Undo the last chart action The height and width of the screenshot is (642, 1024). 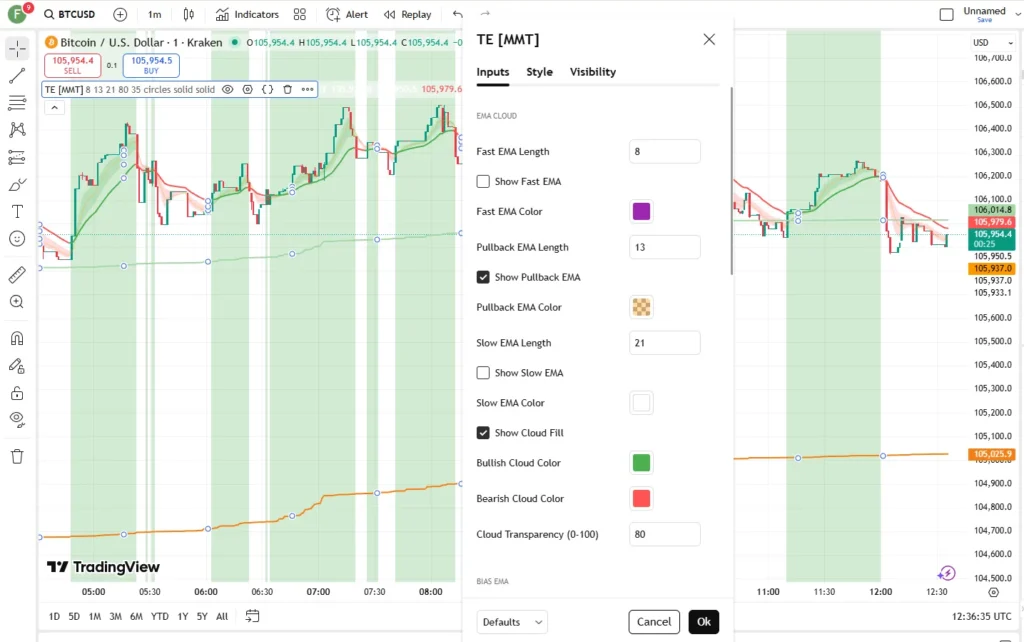click(x=458, y=14)
